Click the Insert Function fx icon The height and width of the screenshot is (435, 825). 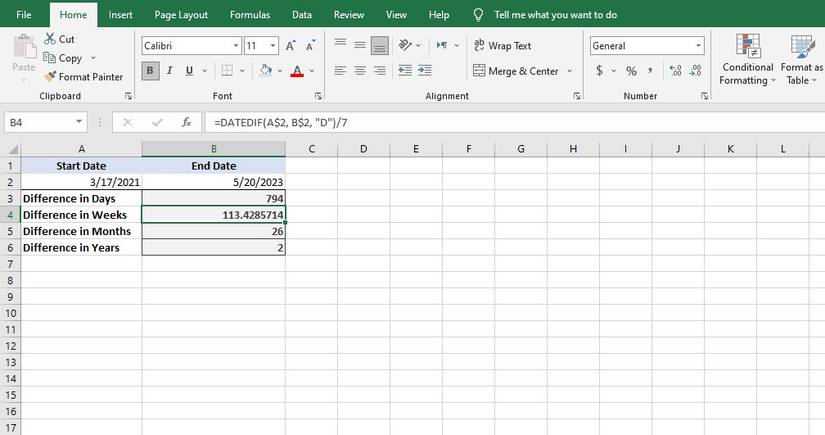186,122
